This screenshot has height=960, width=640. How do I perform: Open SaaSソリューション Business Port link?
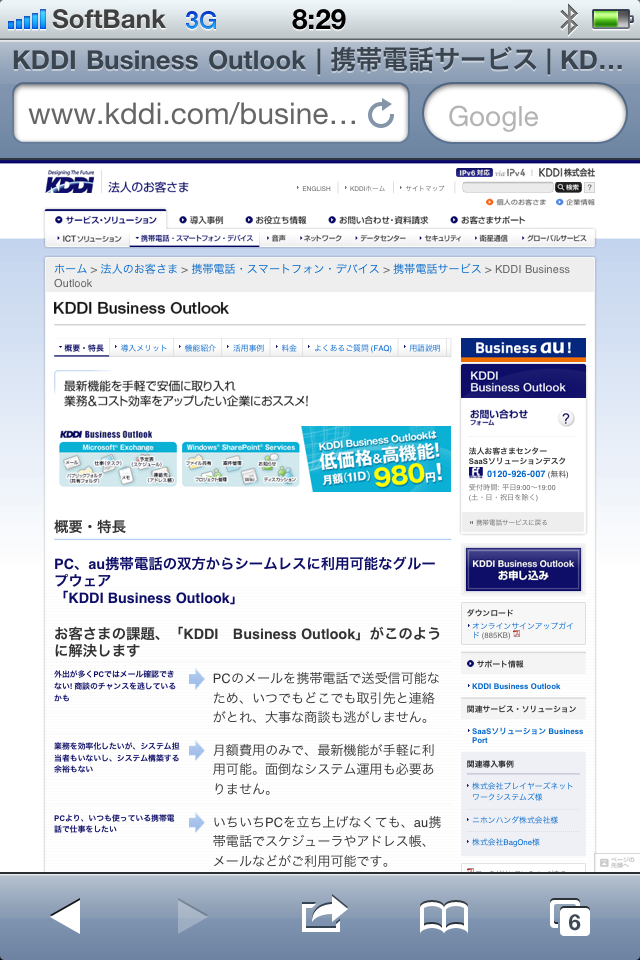527,735
